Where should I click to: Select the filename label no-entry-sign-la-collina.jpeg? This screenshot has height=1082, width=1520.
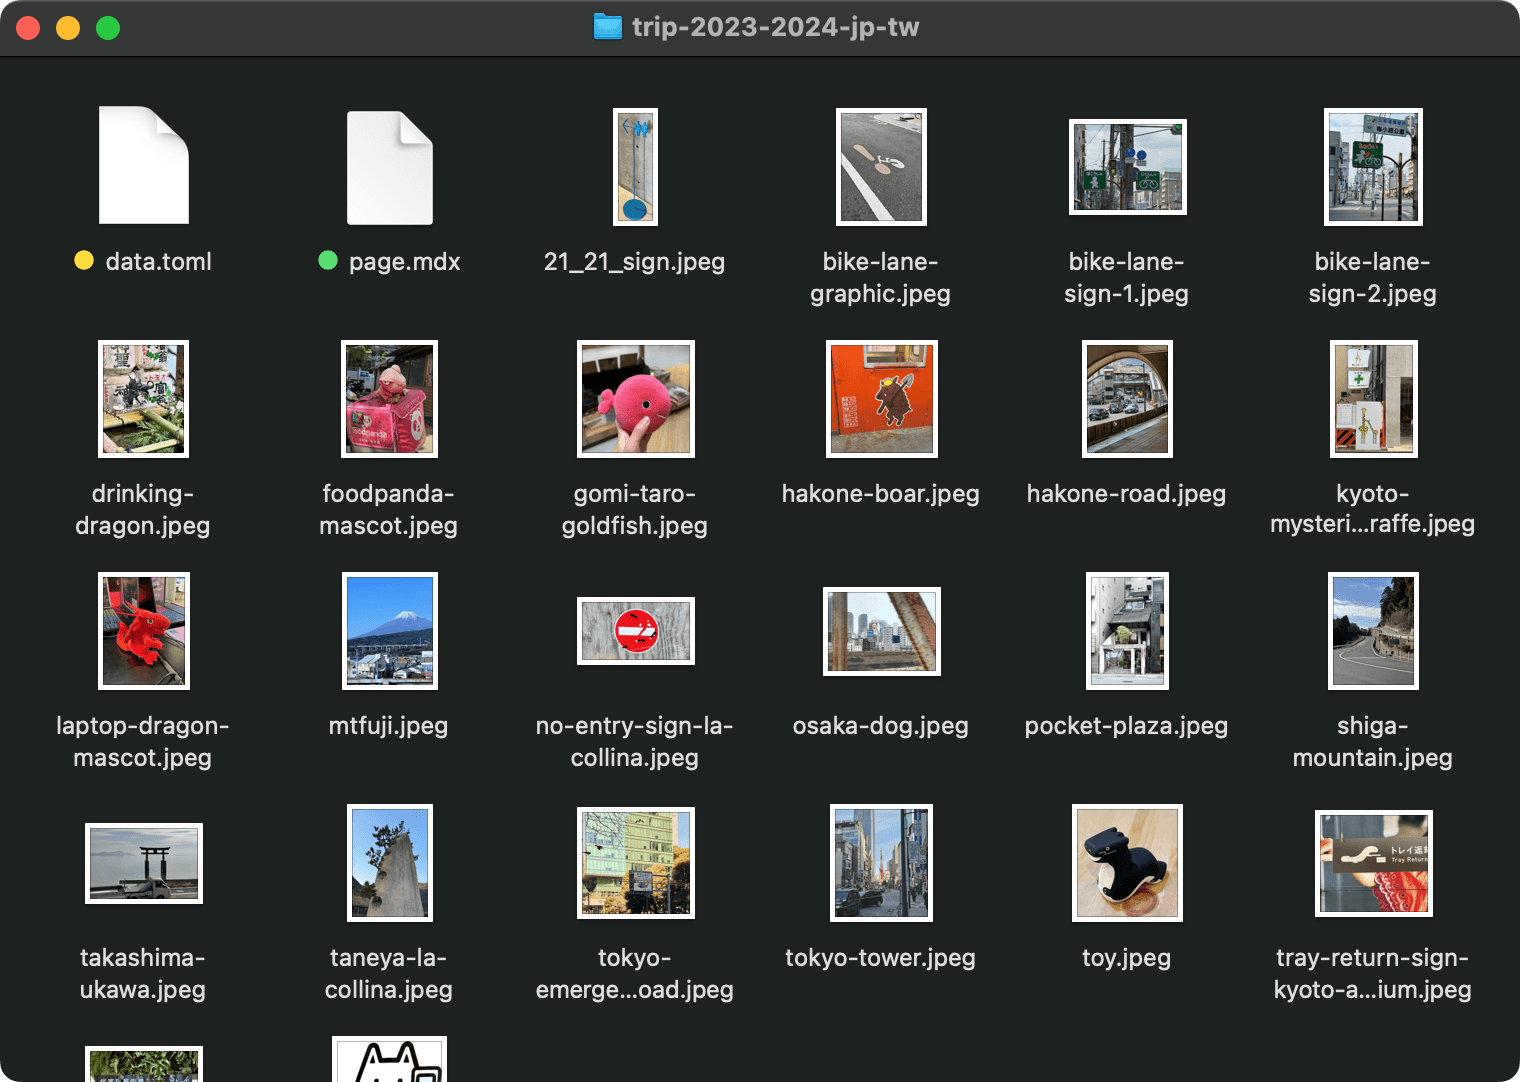click(635, 741)
